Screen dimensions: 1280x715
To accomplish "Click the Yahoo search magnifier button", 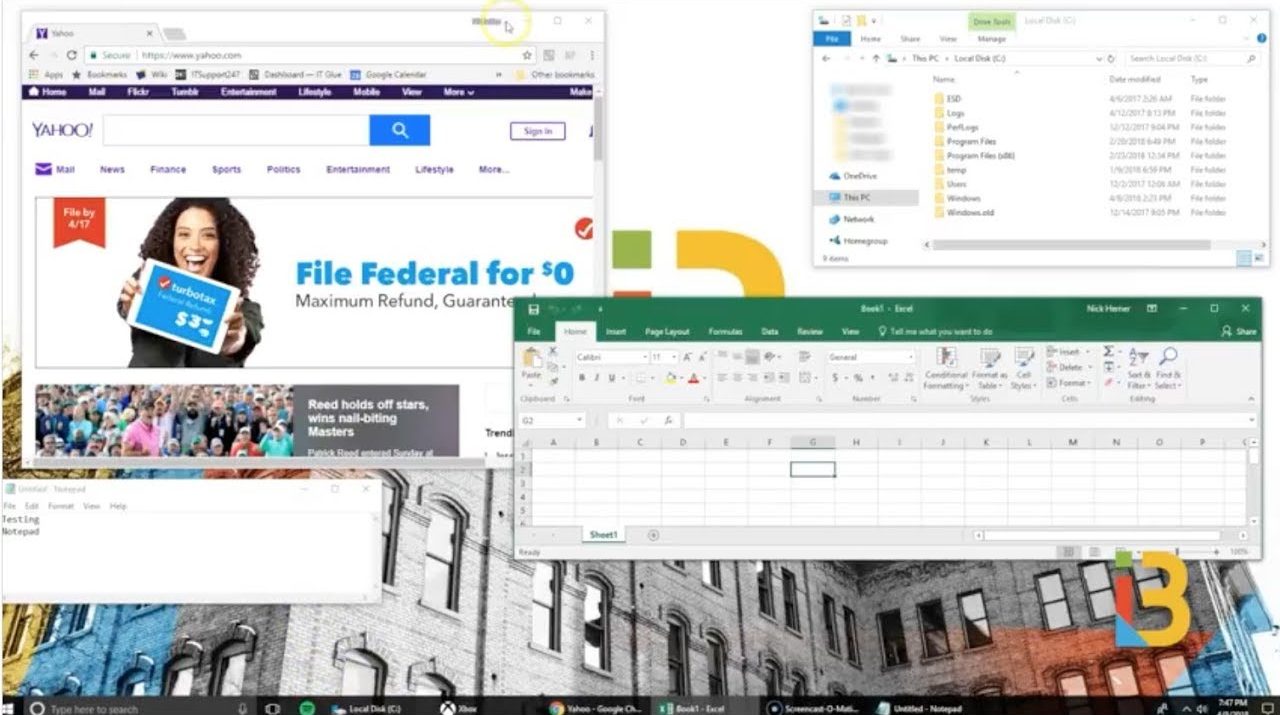I will tap(399, 130).
